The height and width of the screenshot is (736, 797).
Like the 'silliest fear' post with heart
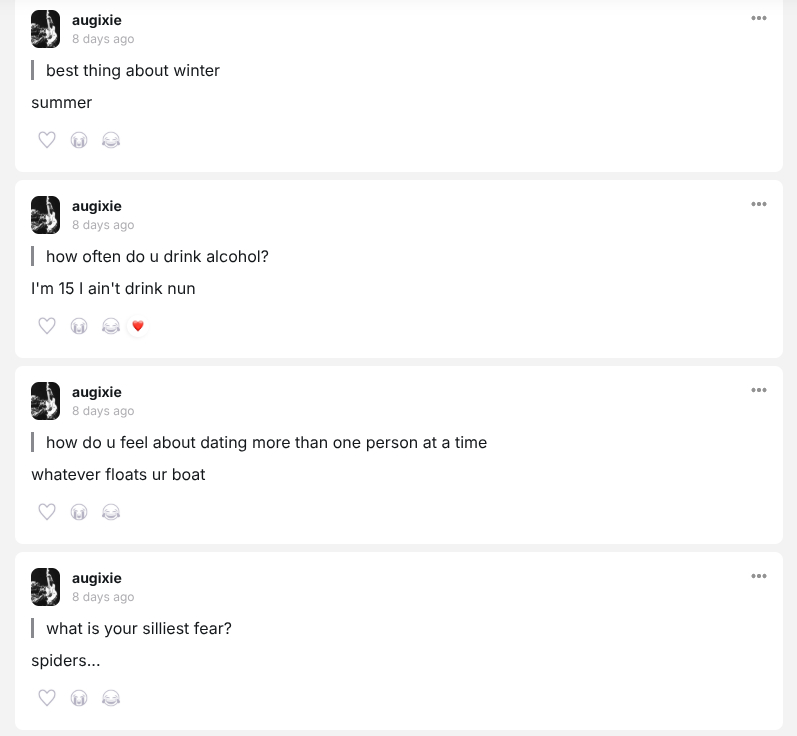click(x=47, y=698)
